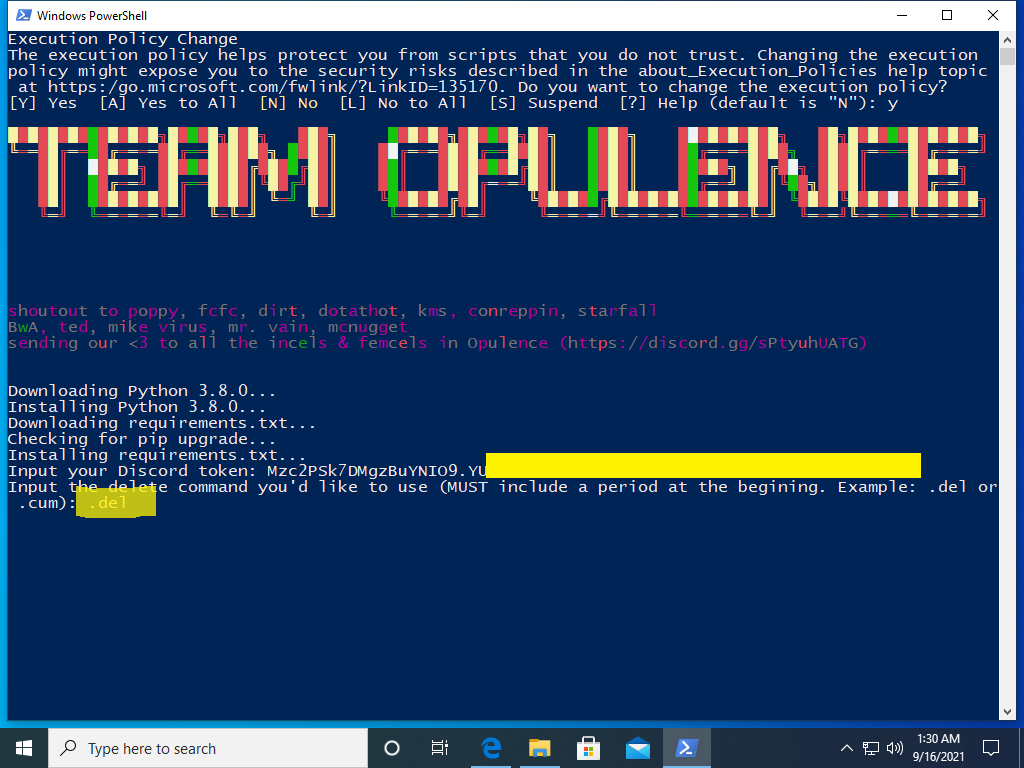Screen dimensions: 1024x768
Task: Maximize the PowerShell window
Action: pyautogui.click(x=947, y=15)
